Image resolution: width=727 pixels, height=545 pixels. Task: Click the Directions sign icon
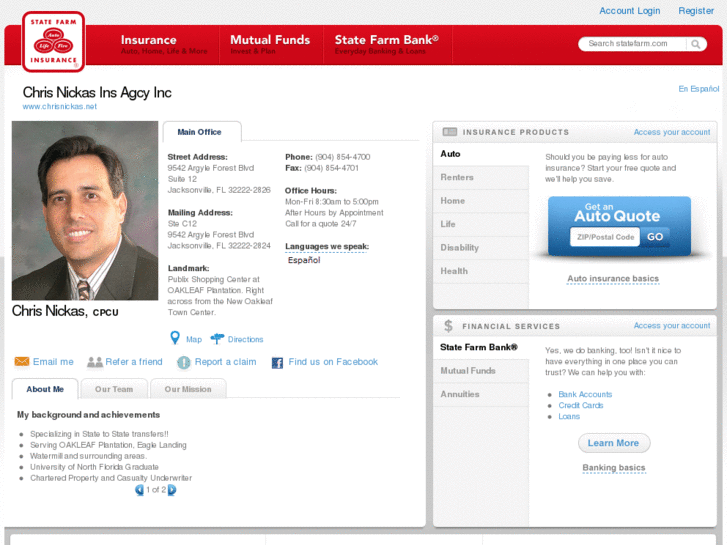point(217,339)
